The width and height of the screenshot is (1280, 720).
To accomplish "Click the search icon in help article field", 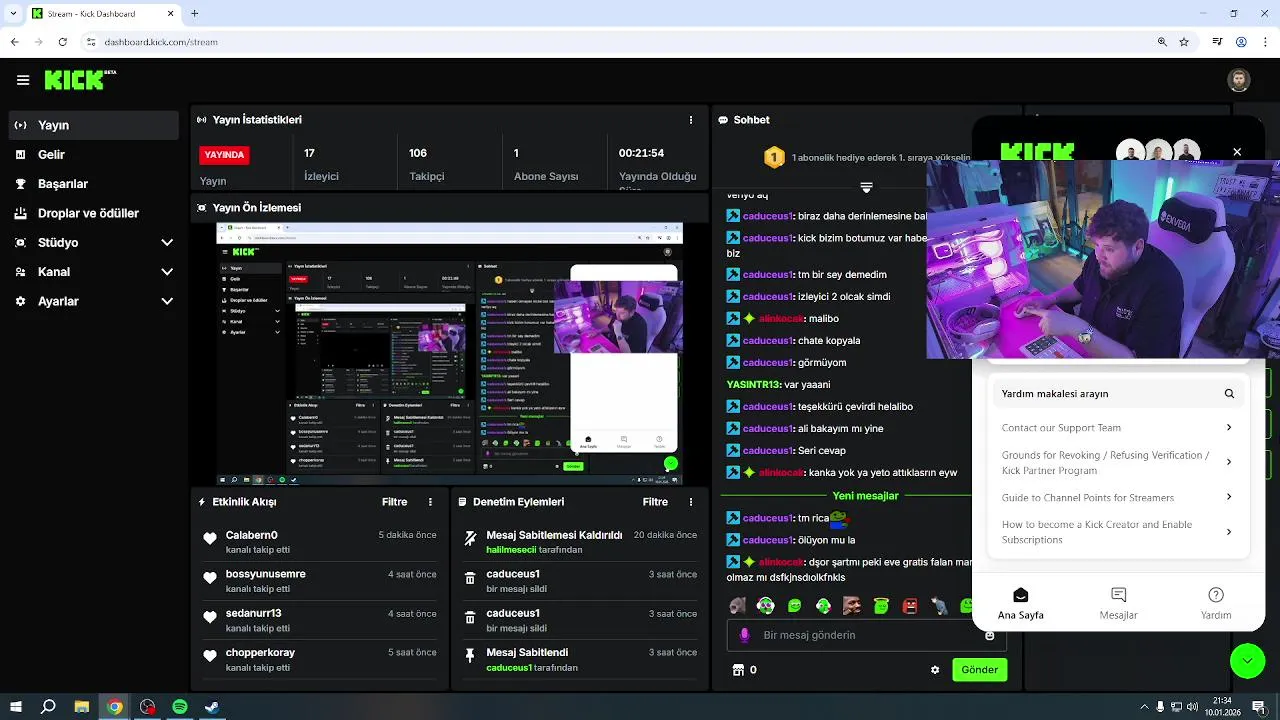I will point(1229,394).
